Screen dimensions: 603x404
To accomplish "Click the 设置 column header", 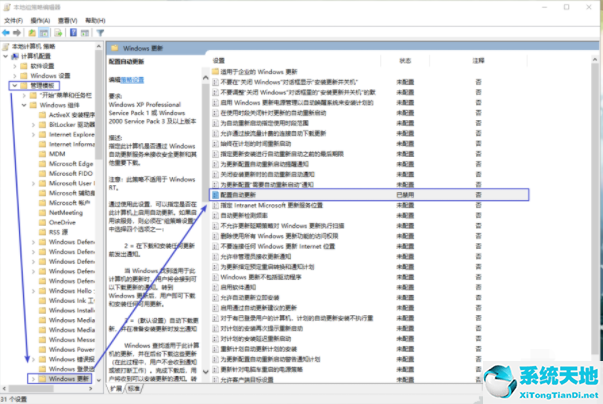I will [220, 61].
